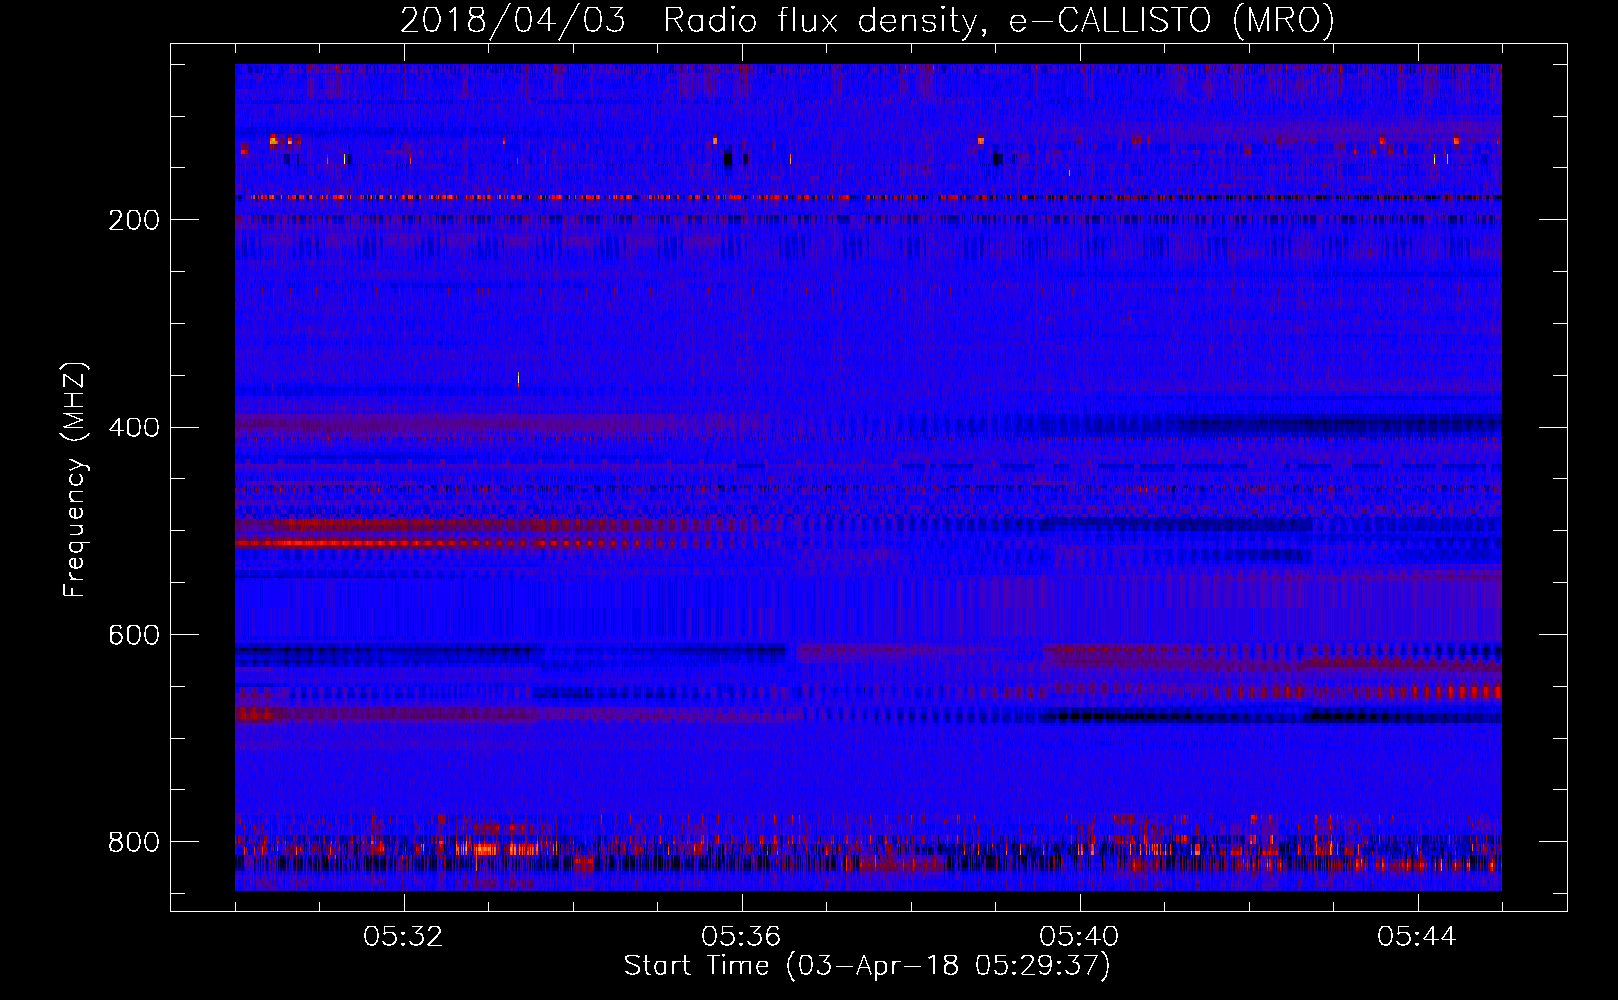Click the 05:44 time tick label
This screenshot has width=1618, height=1000.
coord(1417,937)
